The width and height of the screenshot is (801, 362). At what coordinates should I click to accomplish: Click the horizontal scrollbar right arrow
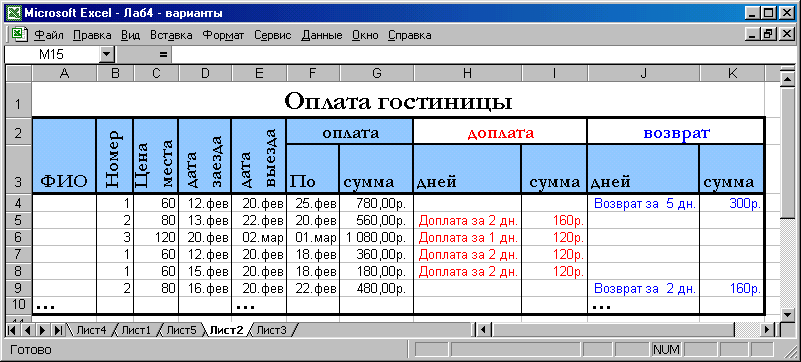pyautogui.click(x=767, y=330)
